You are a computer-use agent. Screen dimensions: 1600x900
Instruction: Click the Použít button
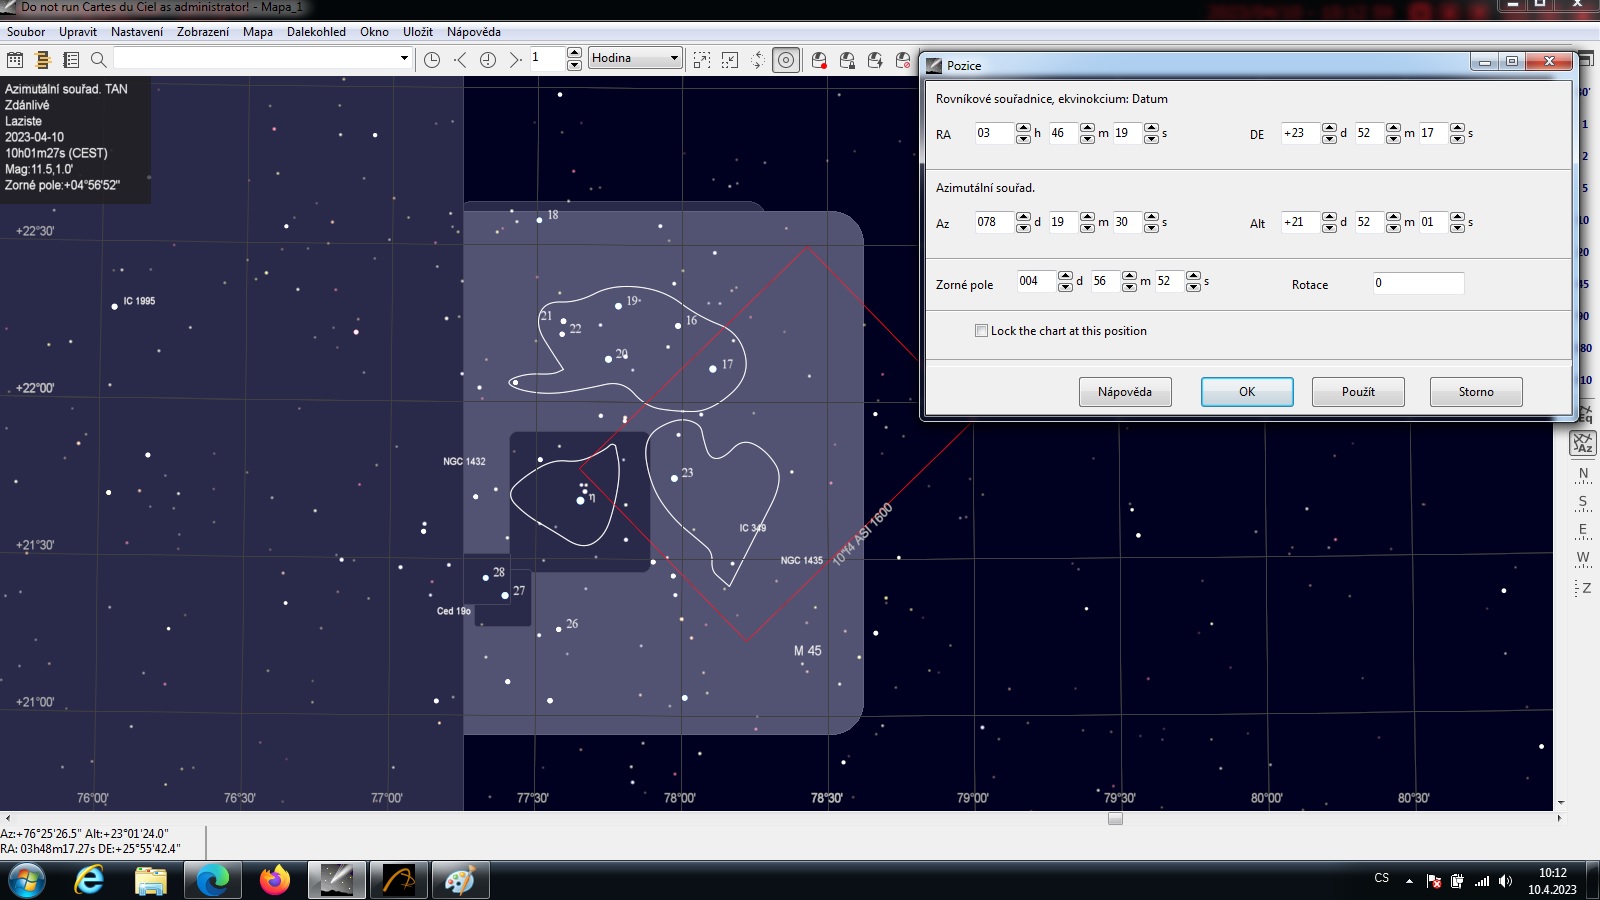1357,392
